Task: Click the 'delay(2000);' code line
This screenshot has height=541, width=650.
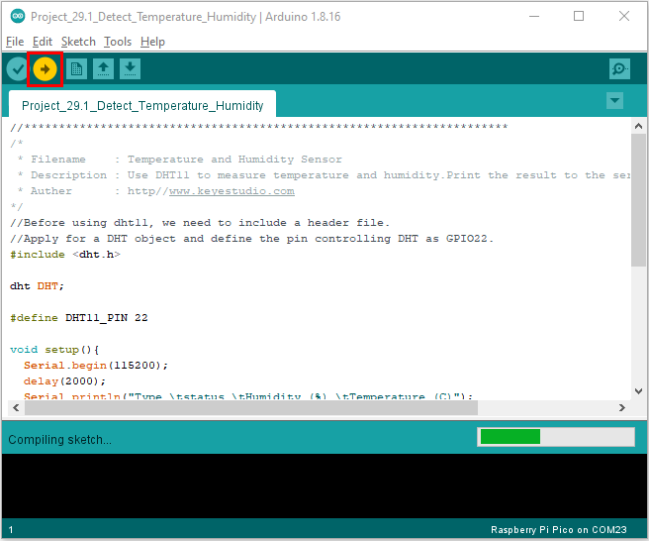Action: [x=65, y=381]
